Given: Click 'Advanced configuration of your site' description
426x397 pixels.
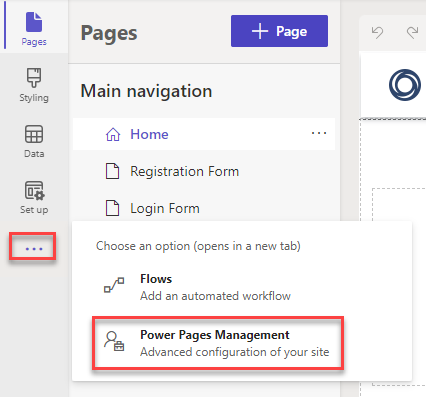Looking at the screenshot, I should [x=235, y=352].
